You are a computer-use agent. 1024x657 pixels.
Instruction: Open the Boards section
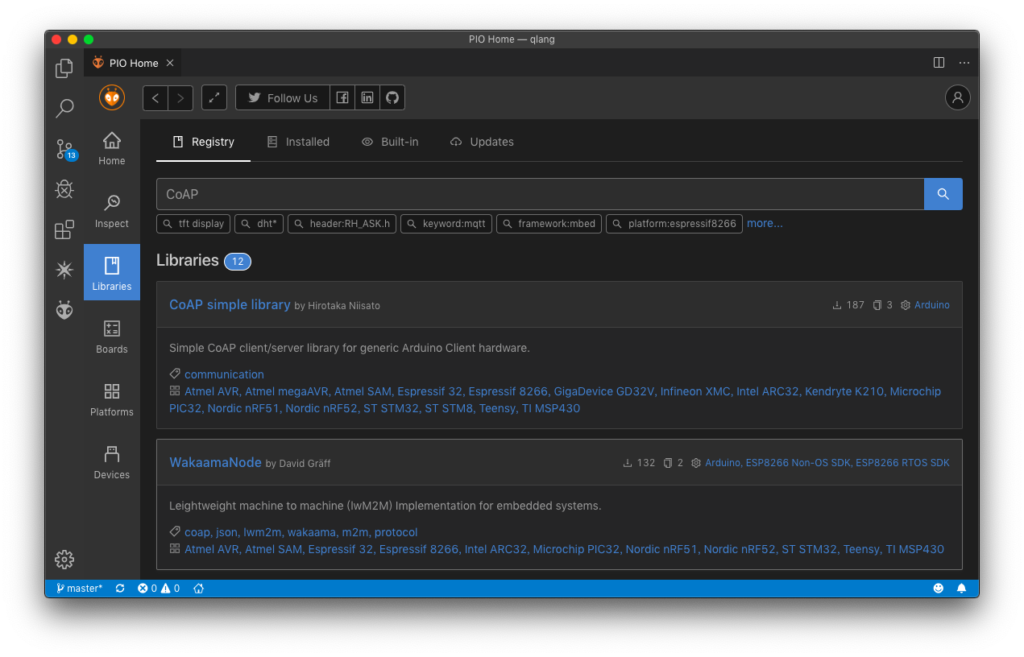click(112, 337)
